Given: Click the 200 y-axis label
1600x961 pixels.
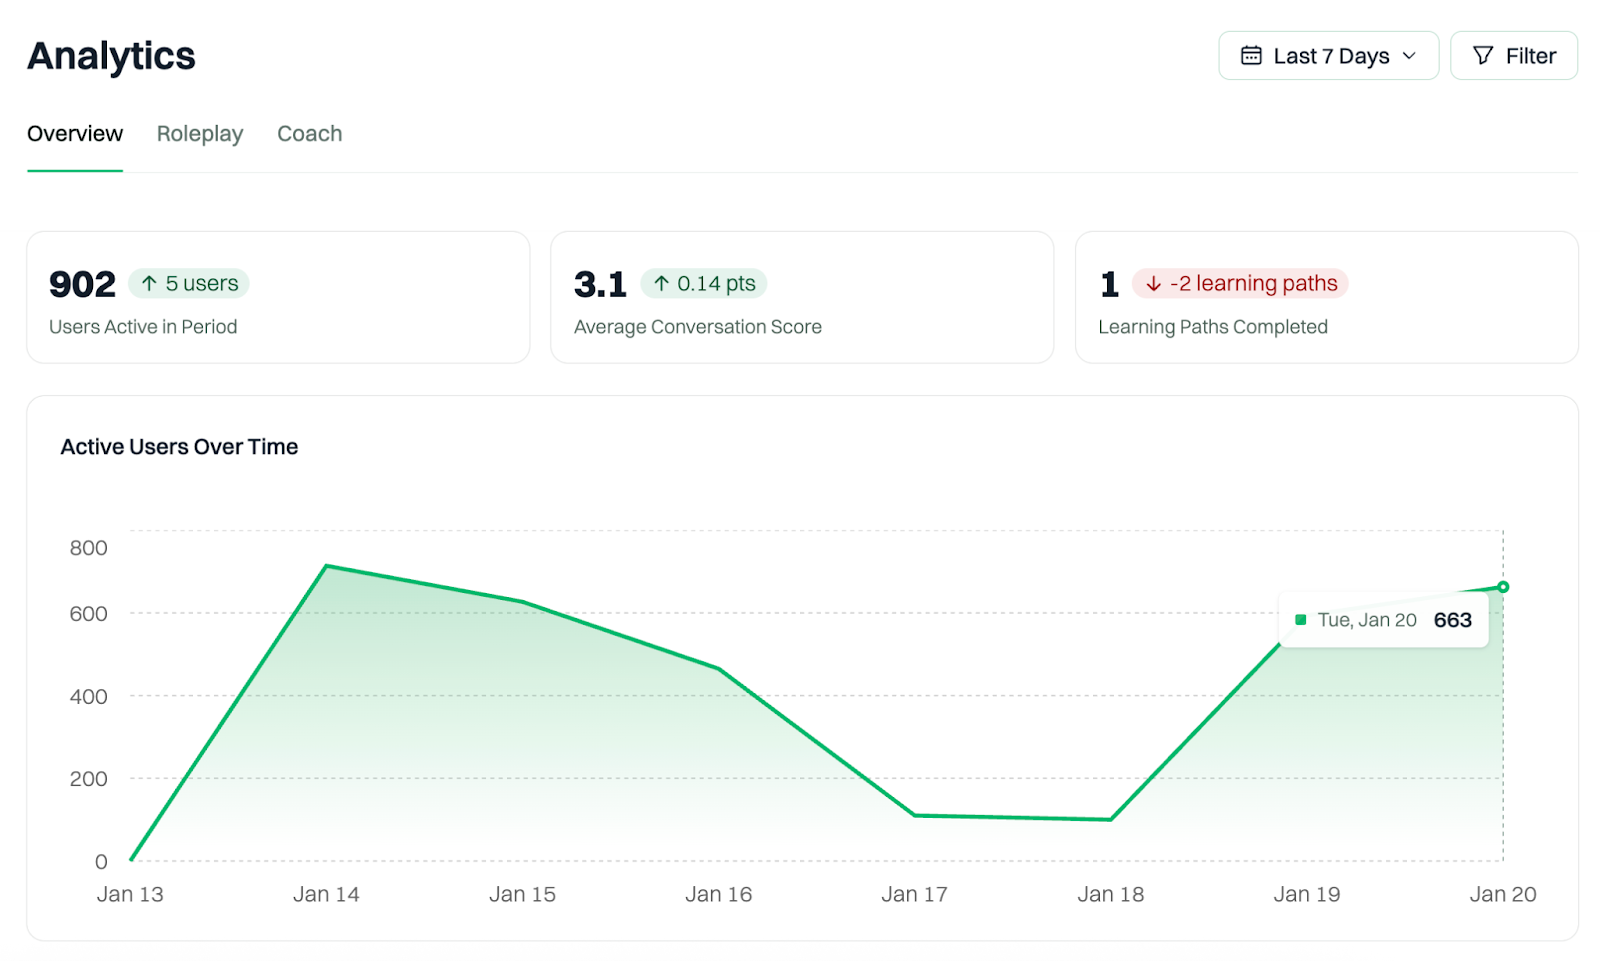Looking at the screenshot, I should tap(88, 779).
